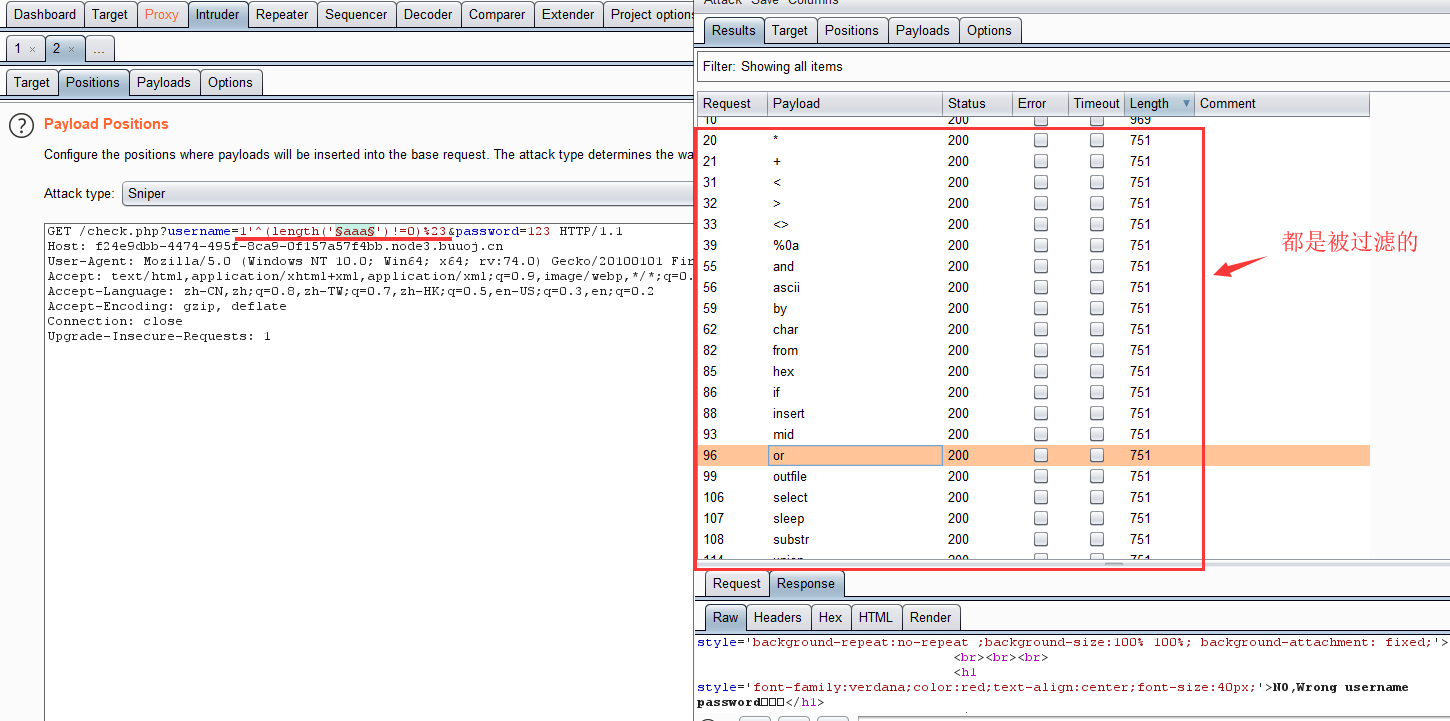Select result row with payload outfile
The image size is (1450, 721).
pyautogui.click(x=1033, y=476)
